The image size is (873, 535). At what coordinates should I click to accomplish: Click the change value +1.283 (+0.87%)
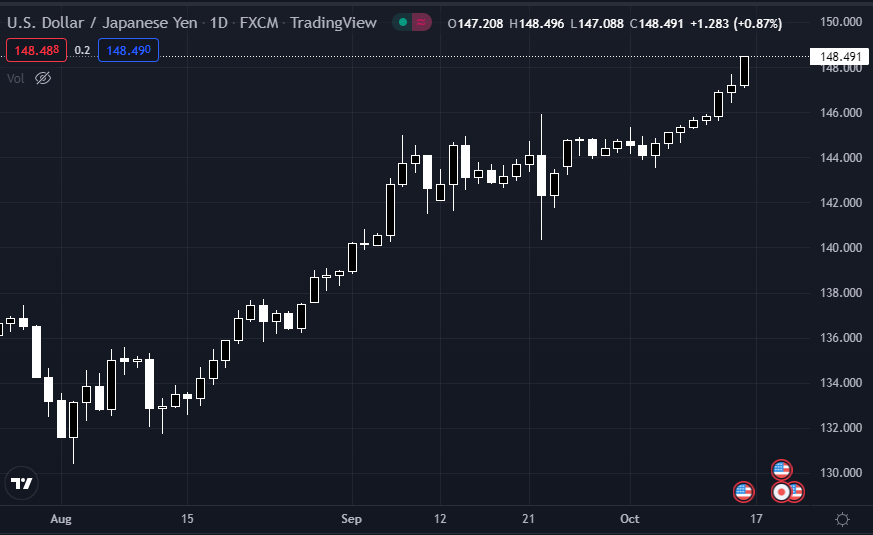coord(736,23)
